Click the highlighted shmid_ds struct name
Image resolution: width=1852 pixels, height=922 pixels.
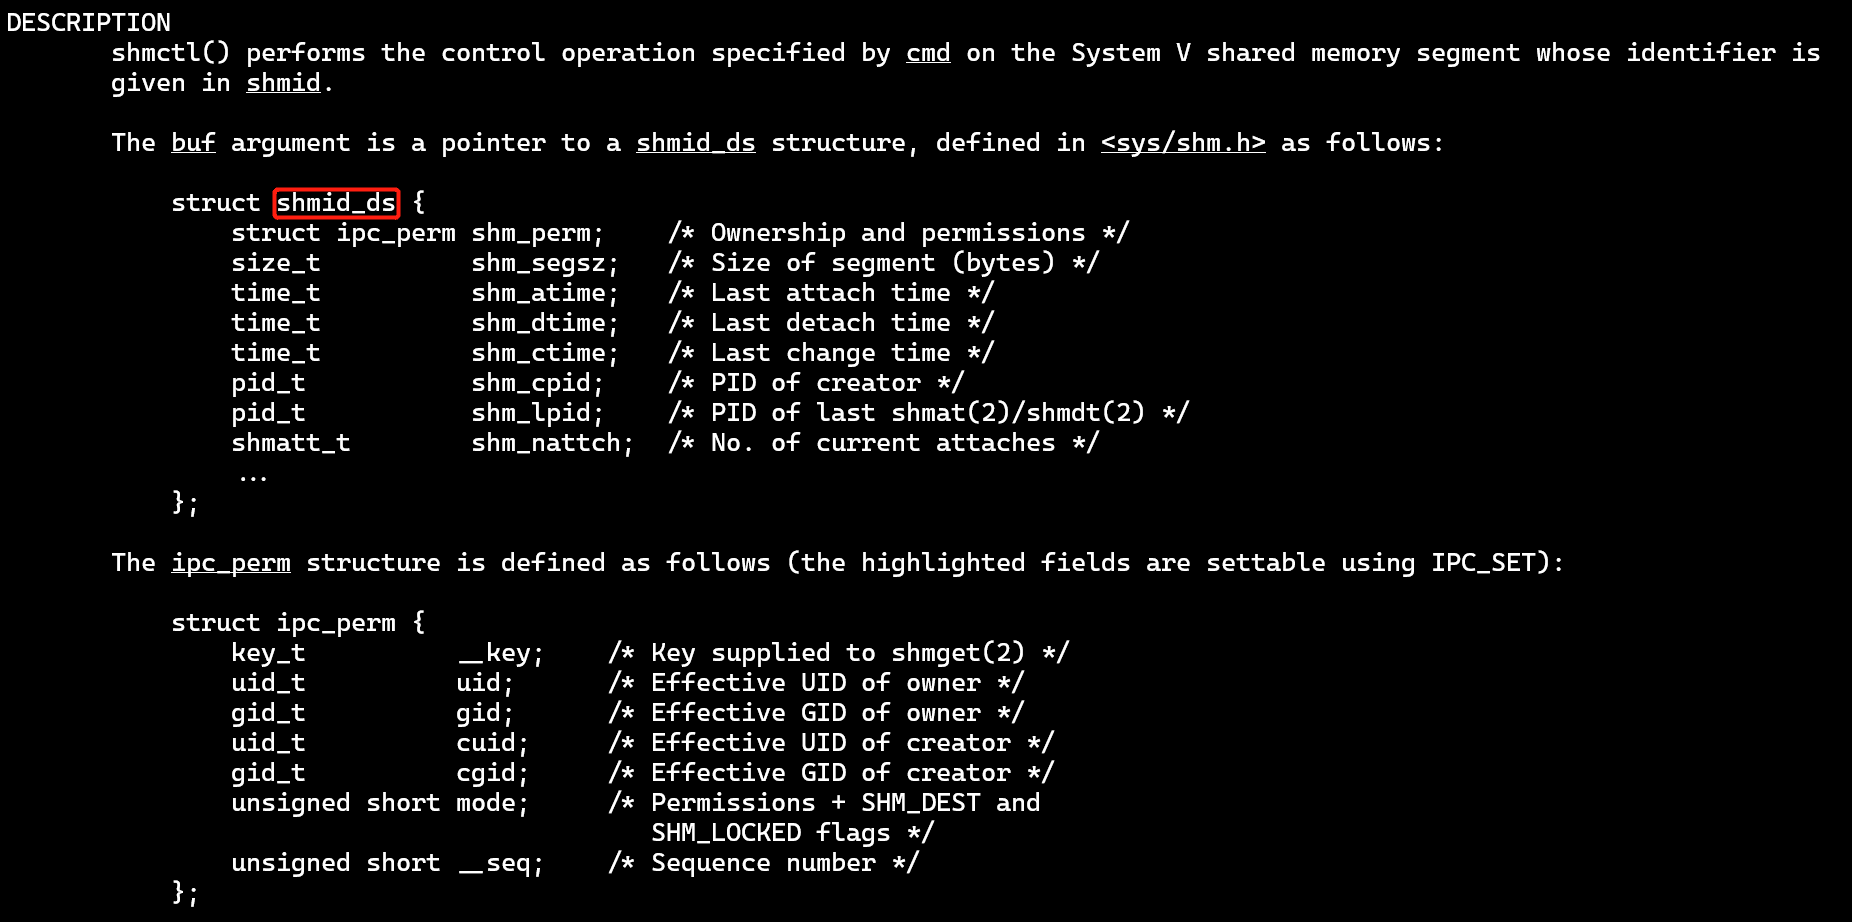(336, 203)
